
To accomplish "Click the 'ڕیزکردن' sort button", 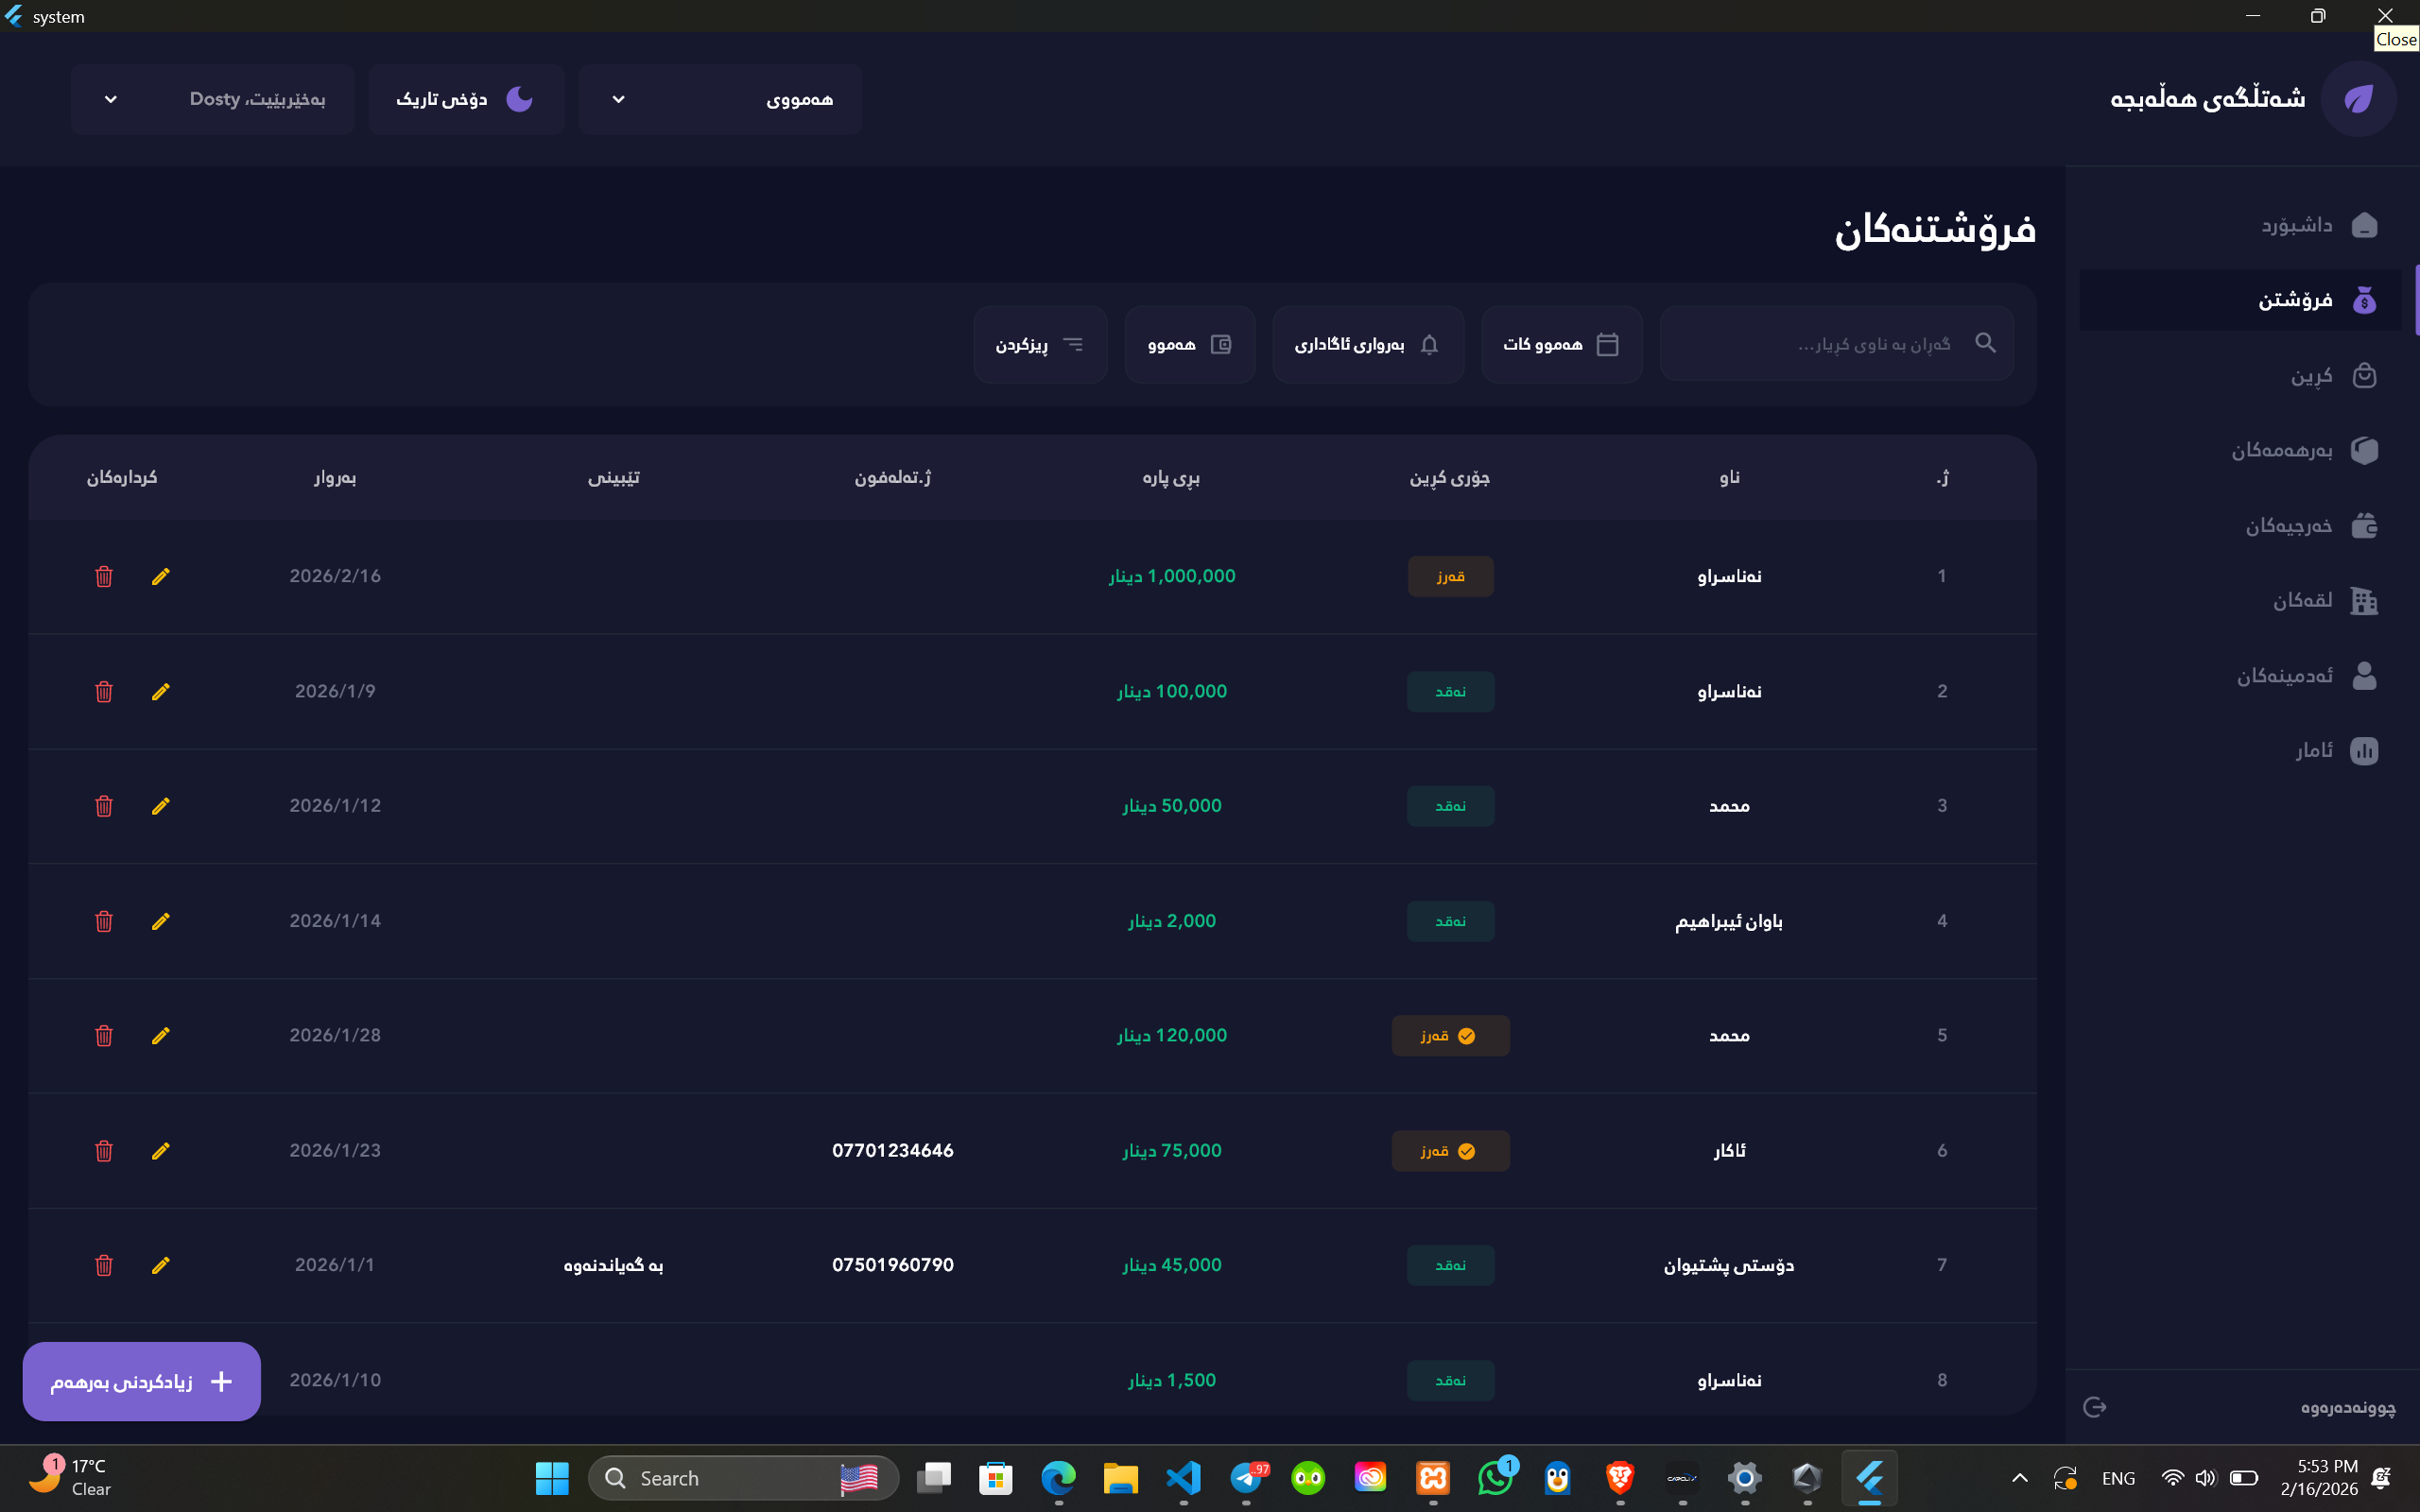I will (x=1040, y=344).
